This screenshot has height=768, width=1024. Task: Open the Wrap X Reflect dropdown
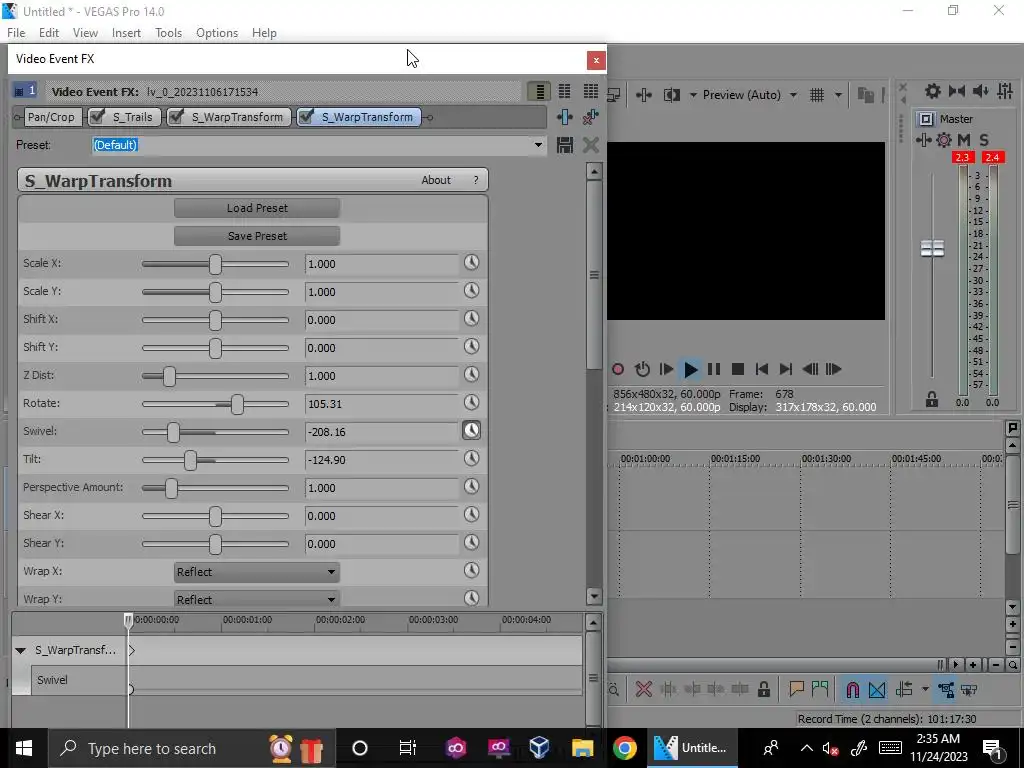[x=257, y=572]
